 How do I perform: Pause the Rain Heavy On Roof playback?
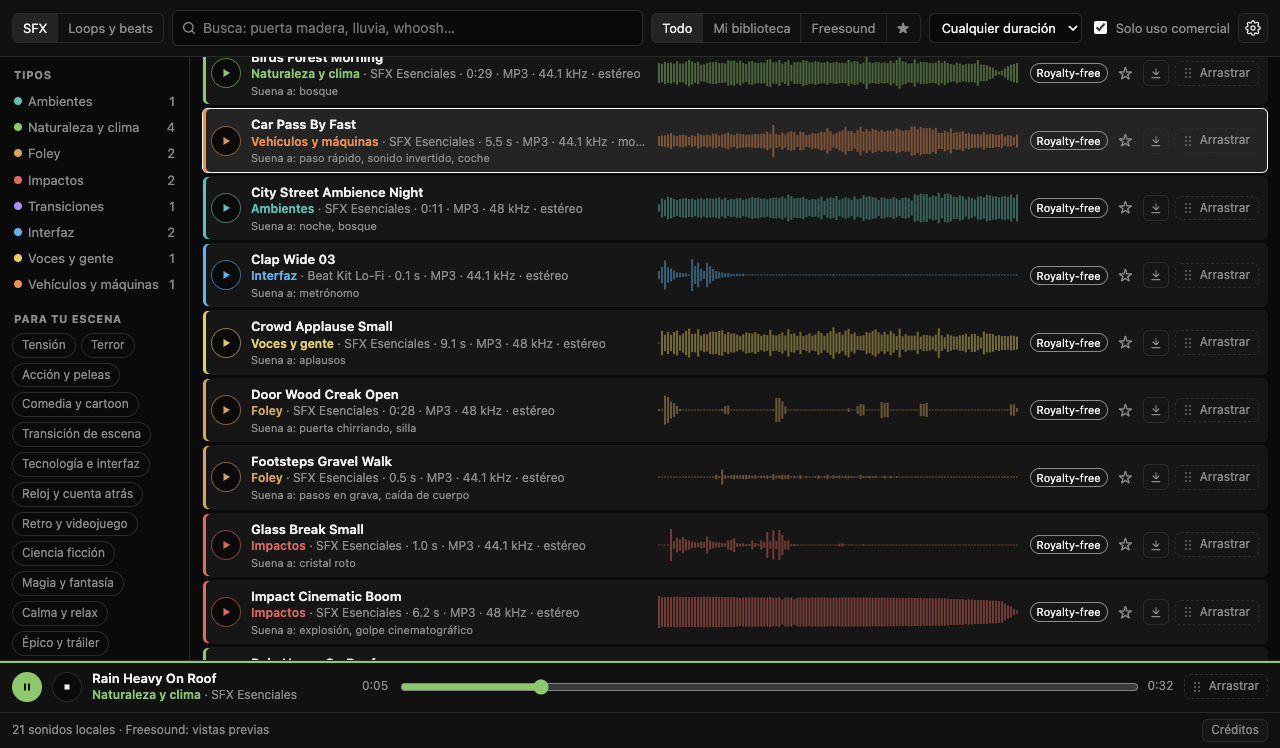pyautogui.click(x=27, y=687)
